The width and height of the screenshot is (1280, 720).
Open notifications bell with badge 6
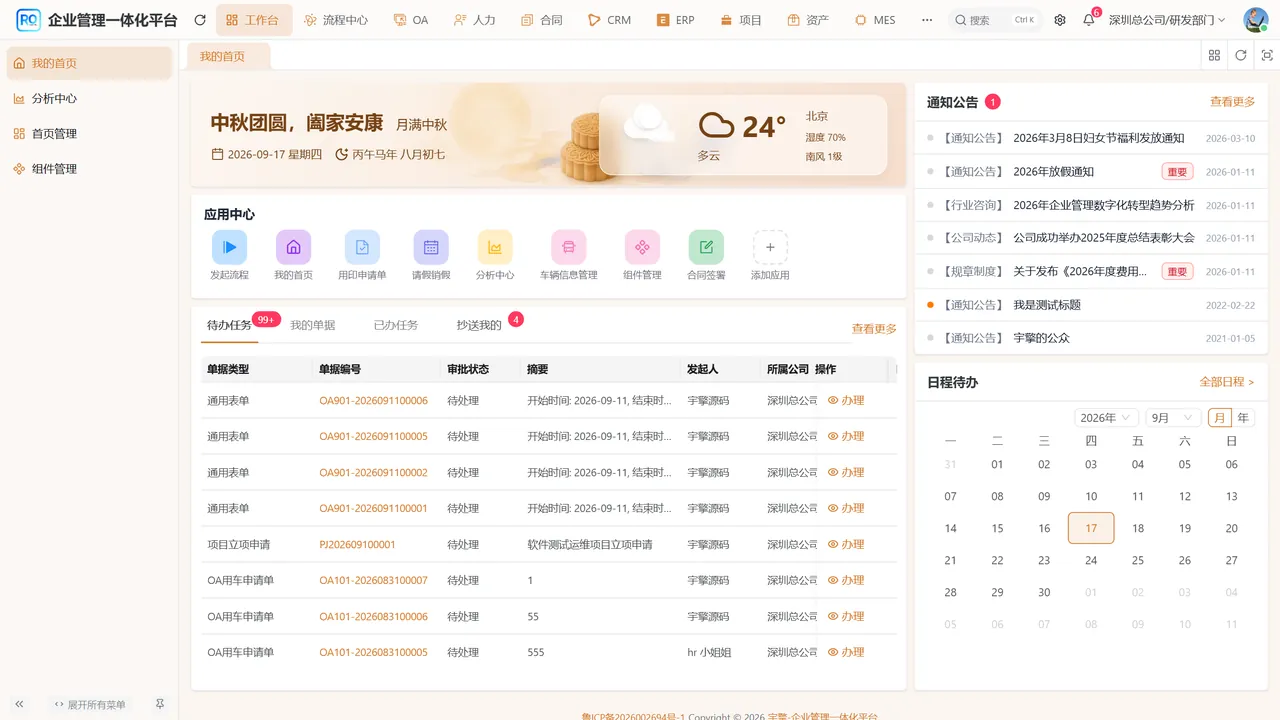coord(1089,20)
